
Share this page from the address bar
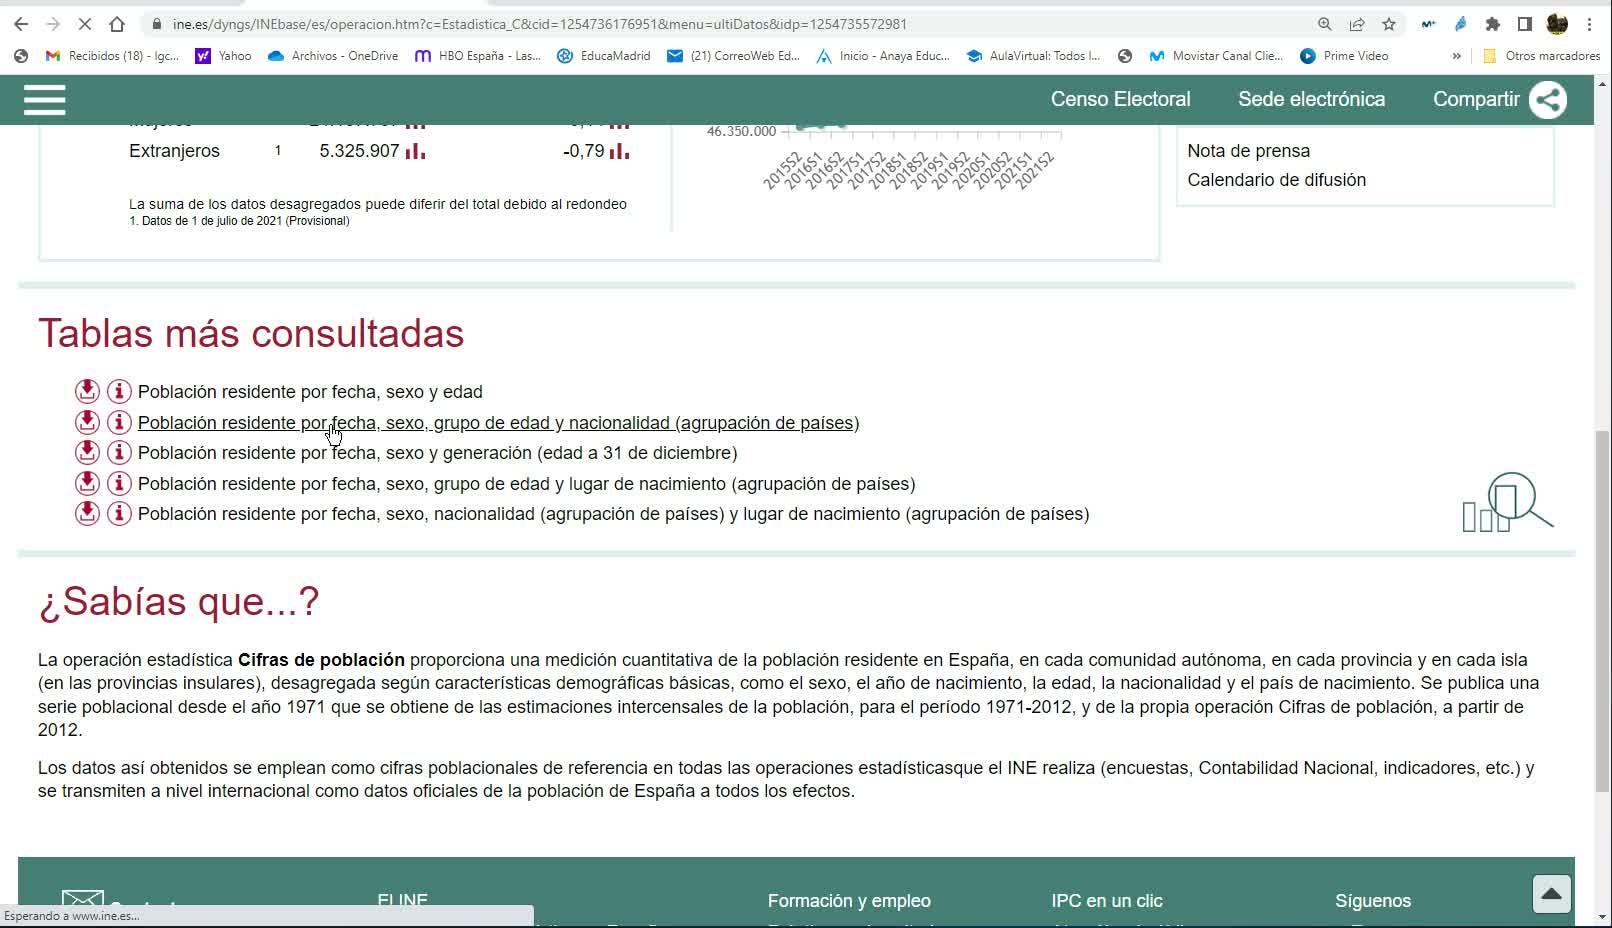(x=1357, y=24)
